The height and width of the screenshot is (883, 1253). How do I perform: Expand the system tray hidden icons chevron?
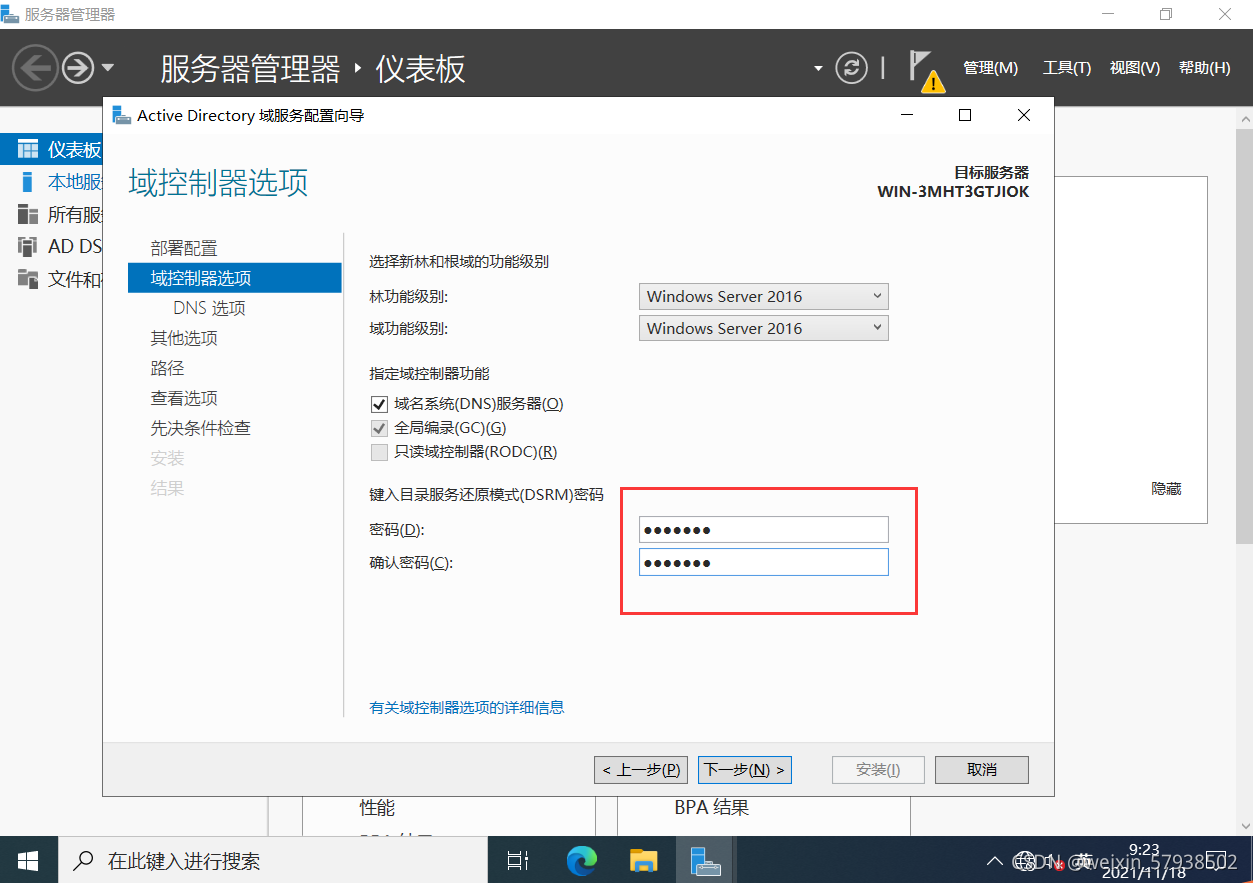click(994, 860)
